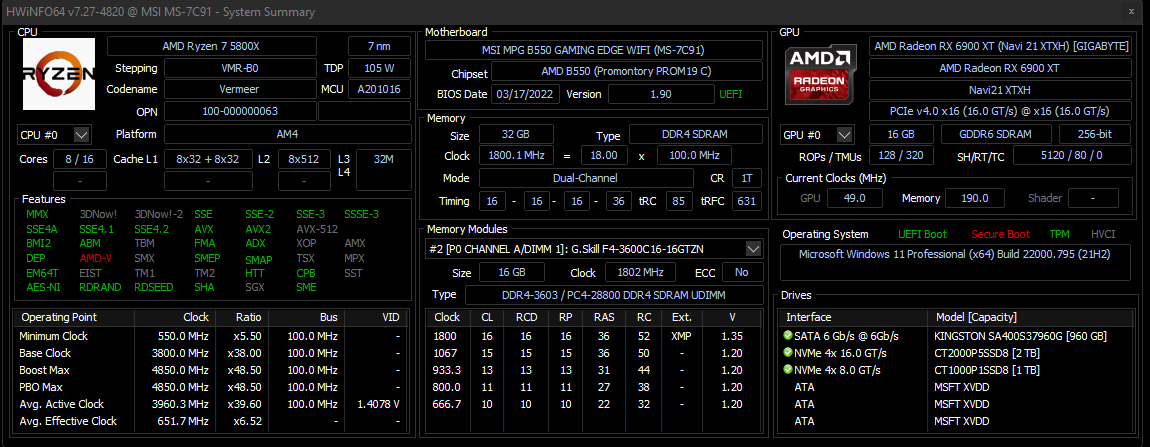Click the green status icon for SATA drive
The width and height of the screenshot is (1150, 447).
tap(788, 335)
